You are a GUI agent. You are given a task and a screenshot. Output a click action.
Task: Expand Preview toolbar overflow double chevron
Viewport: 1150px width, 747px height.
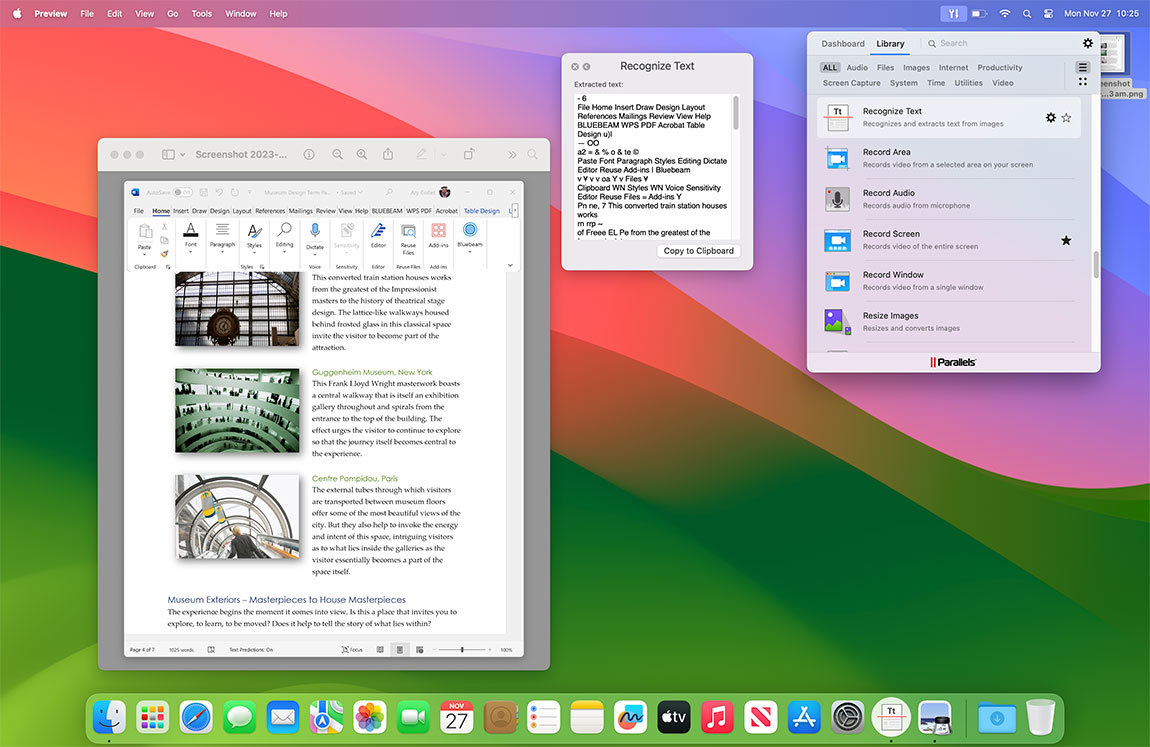pos(512,155)
